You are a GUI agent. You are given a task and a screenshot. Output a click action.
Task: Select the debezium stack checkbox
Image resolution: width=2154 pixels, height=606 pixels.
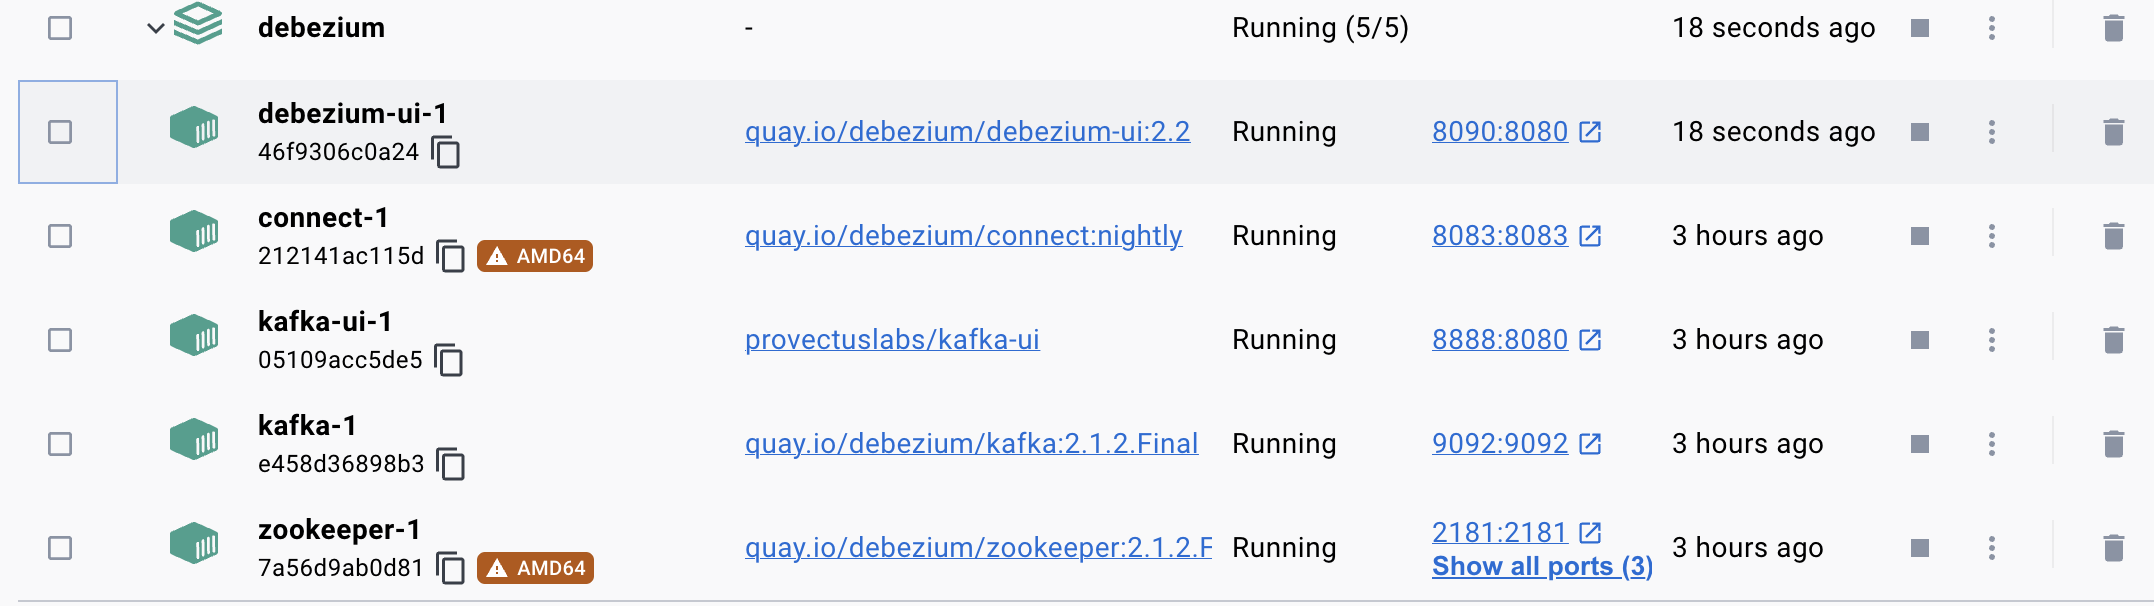(60, 28)
